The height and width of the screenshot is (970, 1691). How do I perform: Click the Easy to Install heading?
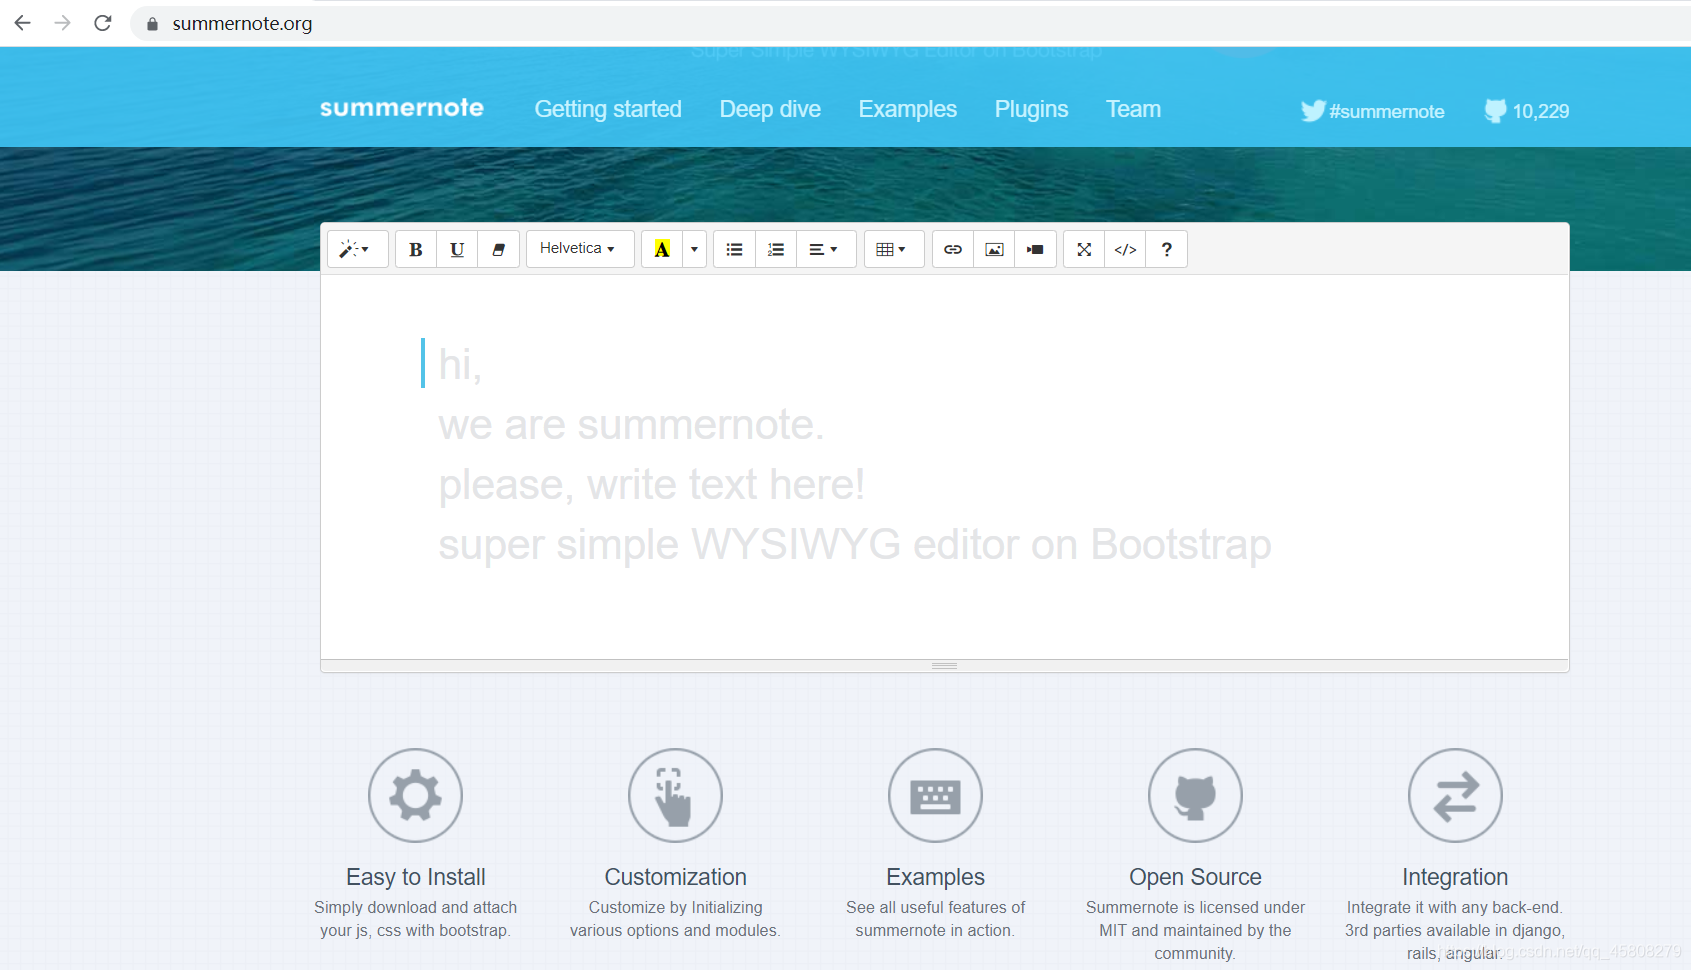coord(416,877)
